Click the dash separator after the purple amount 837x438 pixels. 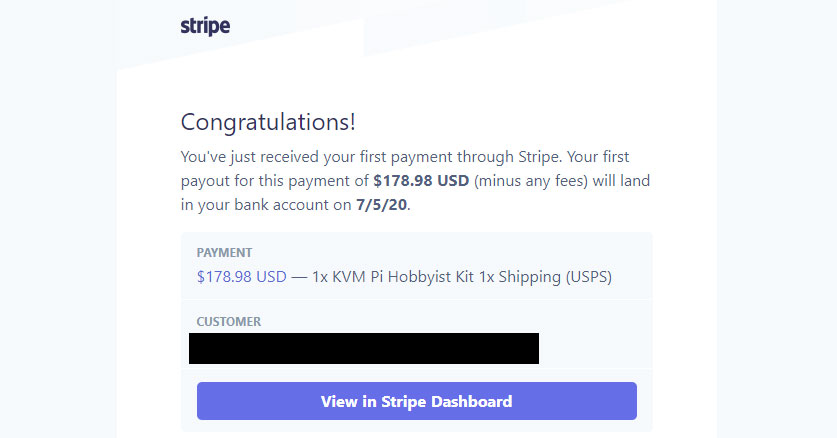[x=298, y=276]
